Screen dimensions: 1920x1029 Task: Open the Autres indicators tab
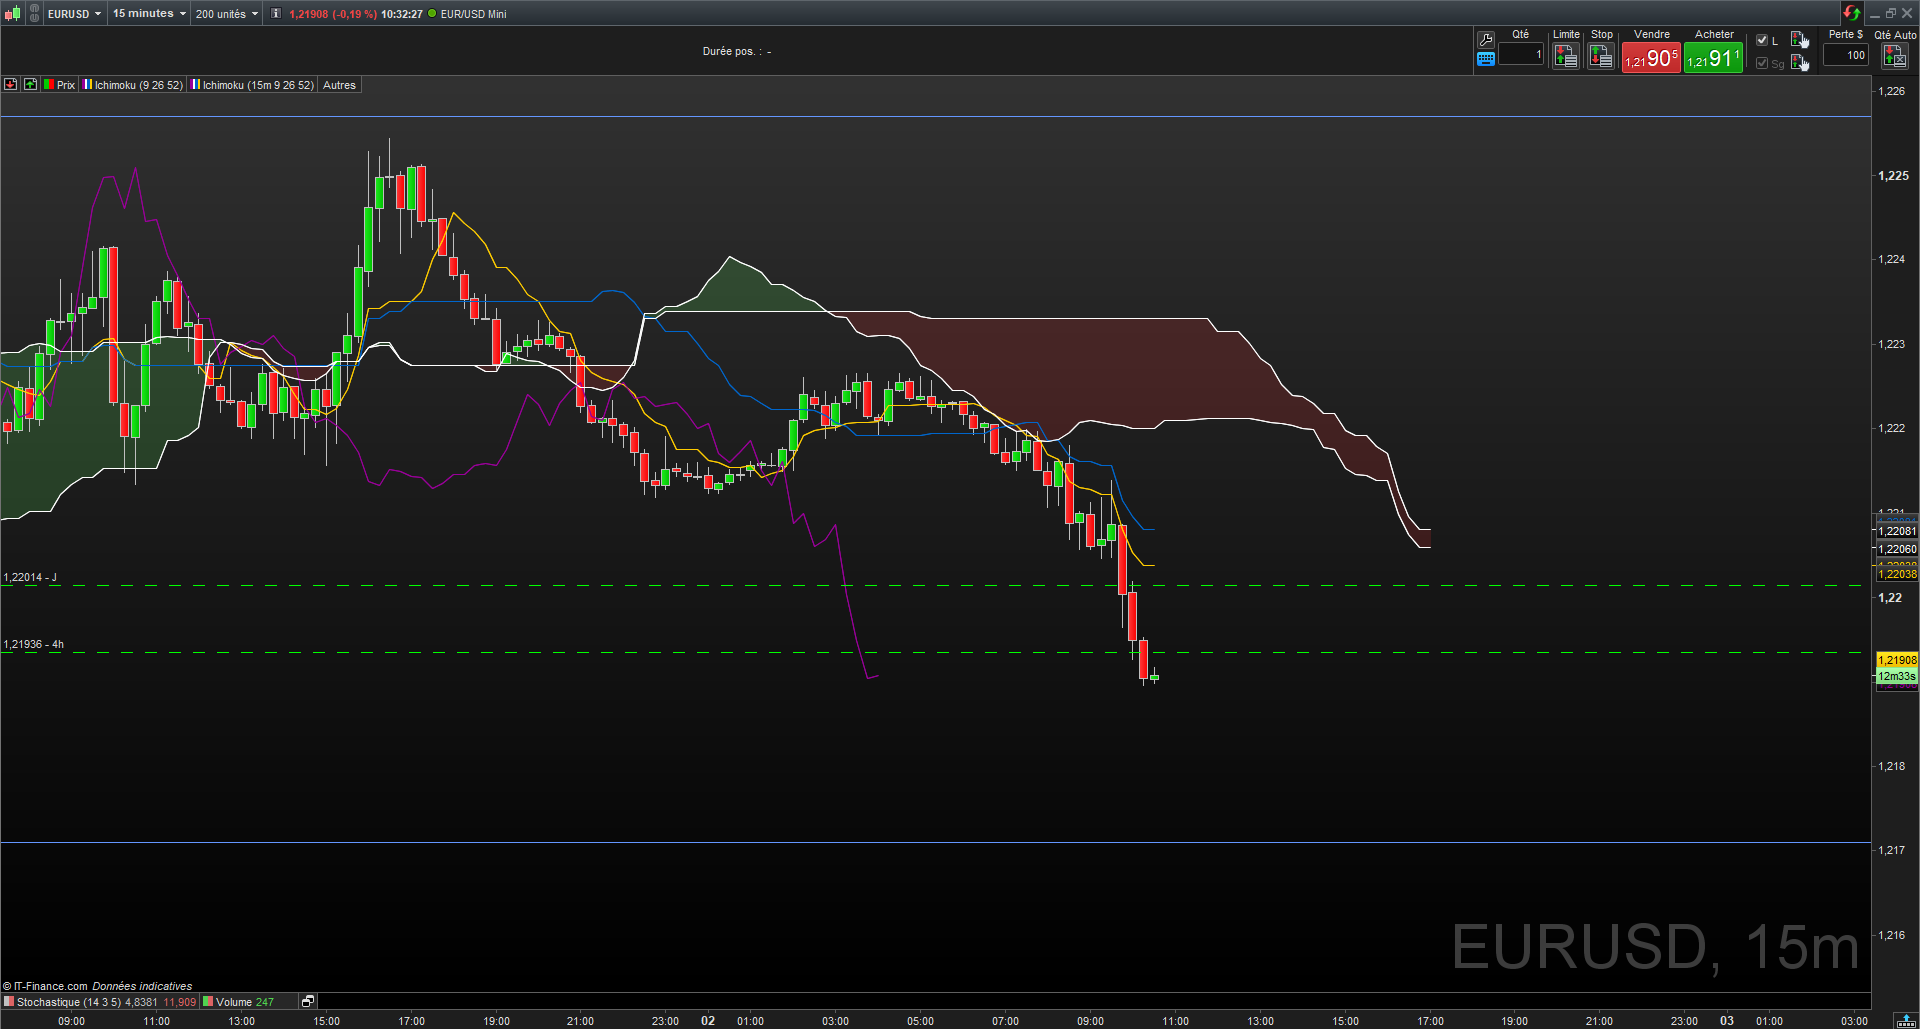[339, 85]
